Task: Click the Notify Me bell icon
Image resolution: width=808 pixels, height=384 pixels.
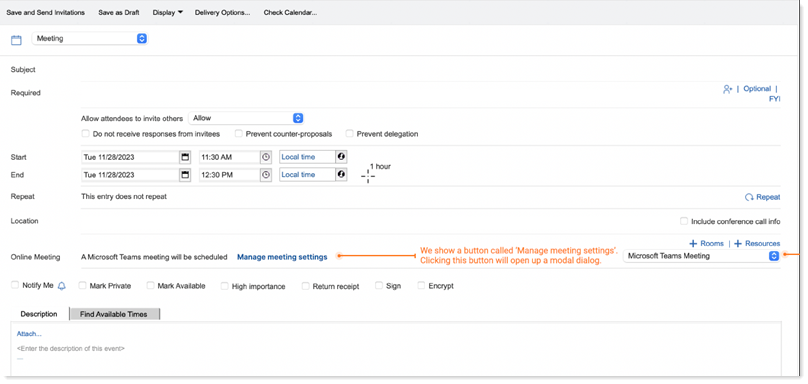Action: pyautogui.click(x=62, y=286)
